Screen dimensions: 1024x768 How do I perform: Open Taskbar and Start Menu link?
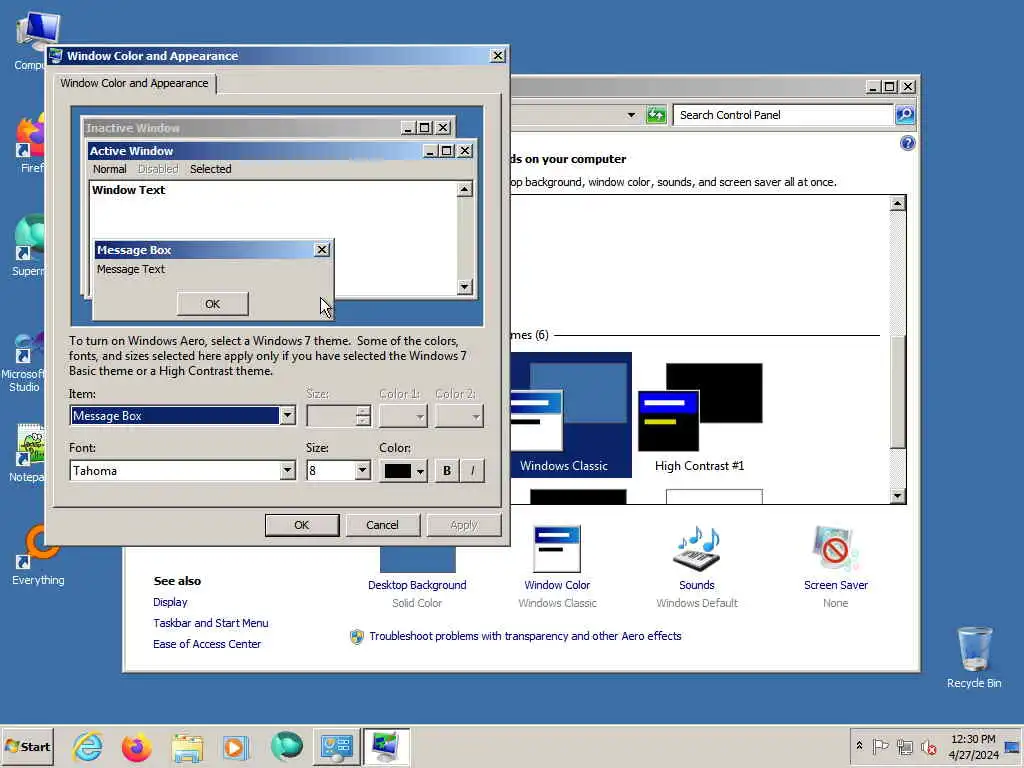click(210, 623)
